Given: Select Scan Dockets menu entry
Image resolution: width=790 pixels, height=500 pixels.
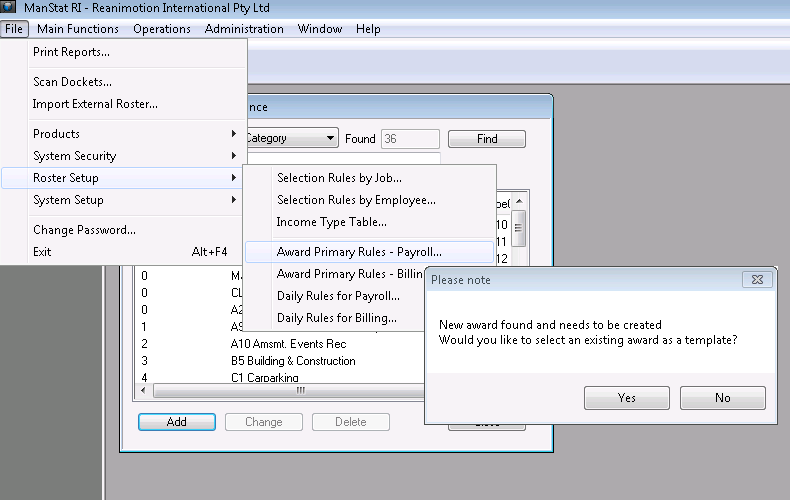Looking at the screenshot, I should (72, 82).
